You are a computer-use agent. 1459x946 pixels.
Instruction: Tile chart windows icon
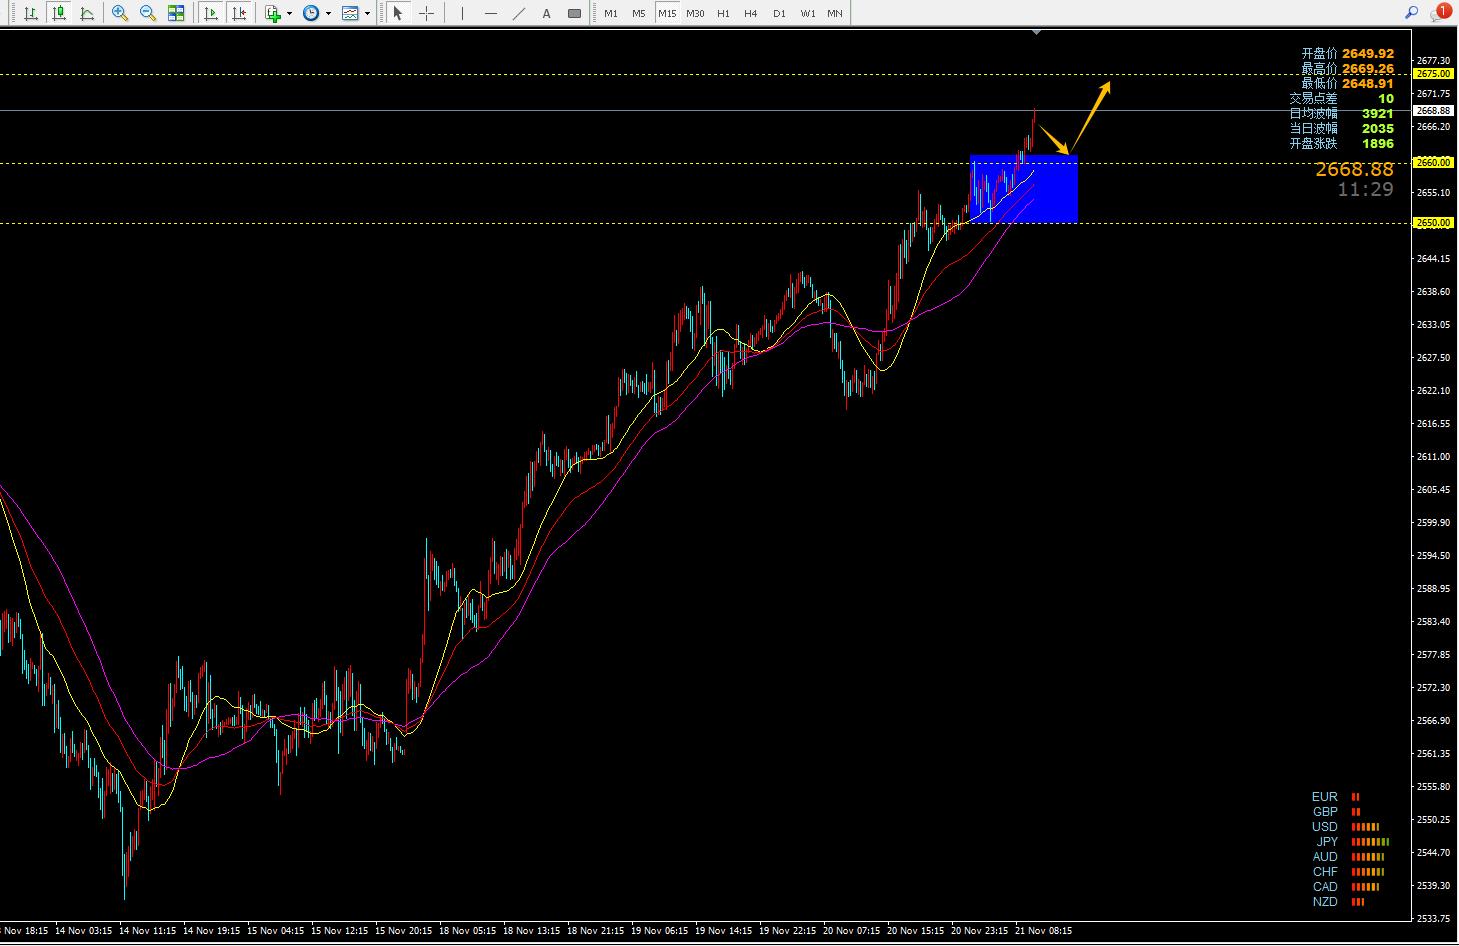click(176, 13)
